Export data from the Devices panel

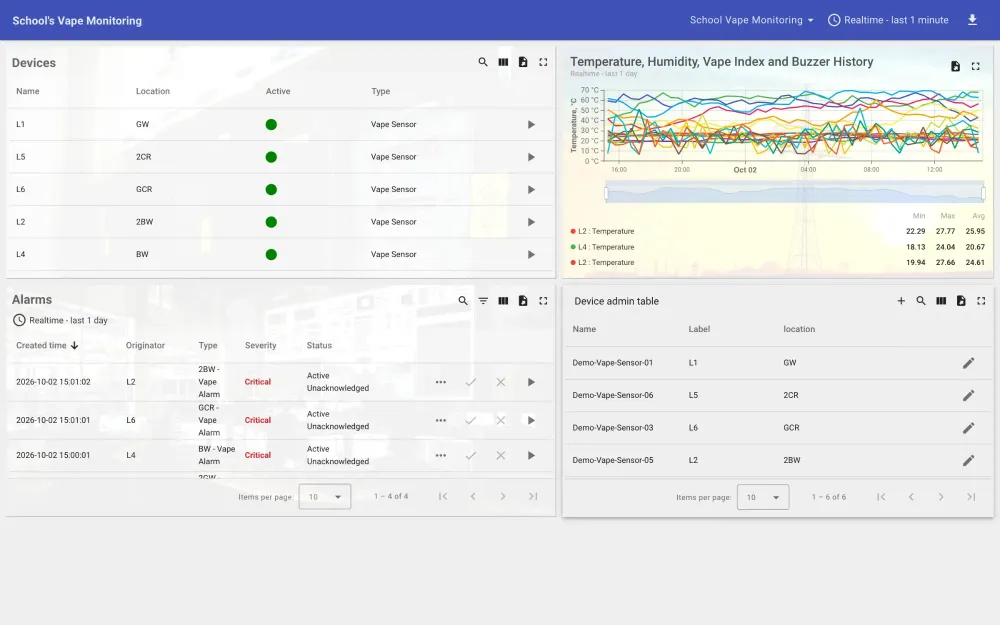[523, 62]
